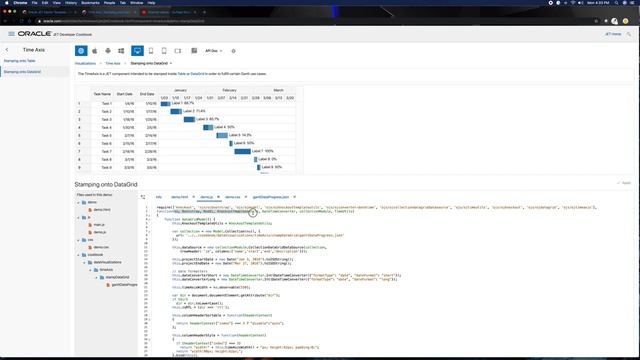
Task: Switch to the demo.css tab
Action: click(233, 197)
